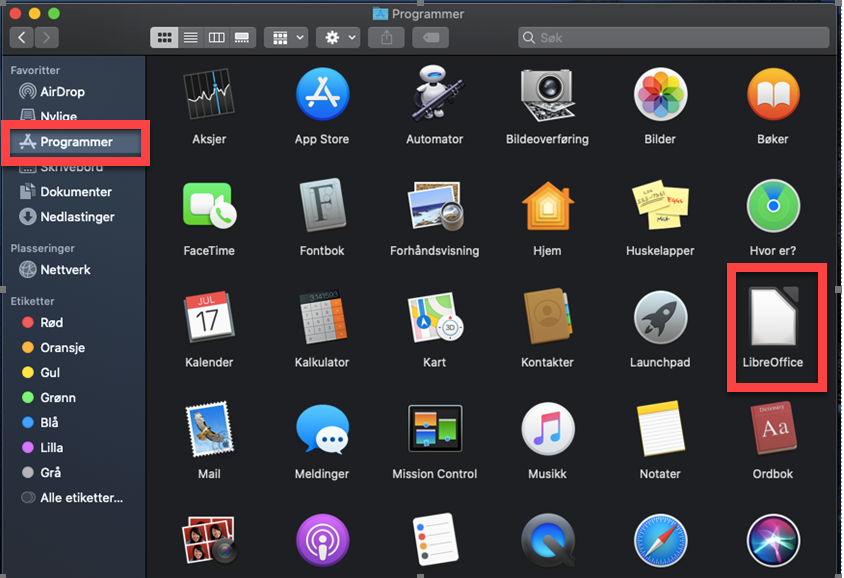
Task: Open Nedlastinger in the sidebar
Action: tap(77, 217)
